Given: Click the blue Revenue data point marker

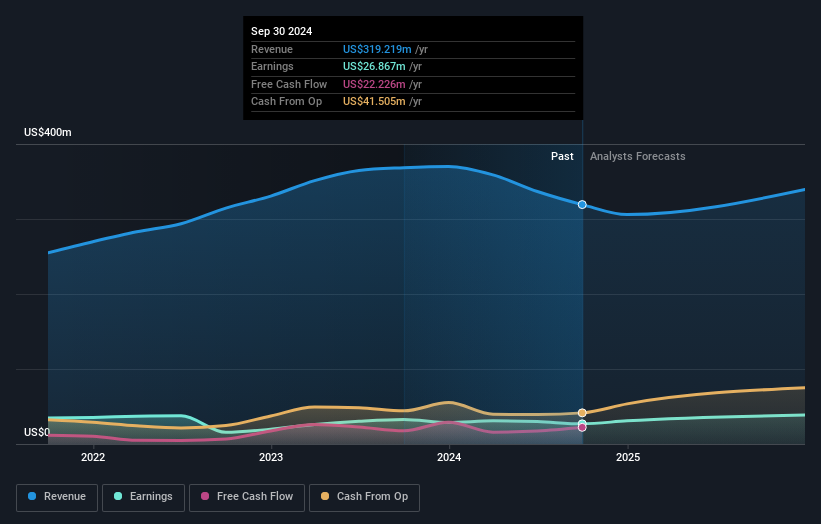Looking at the screenshot, I should [x=582, y=205].
